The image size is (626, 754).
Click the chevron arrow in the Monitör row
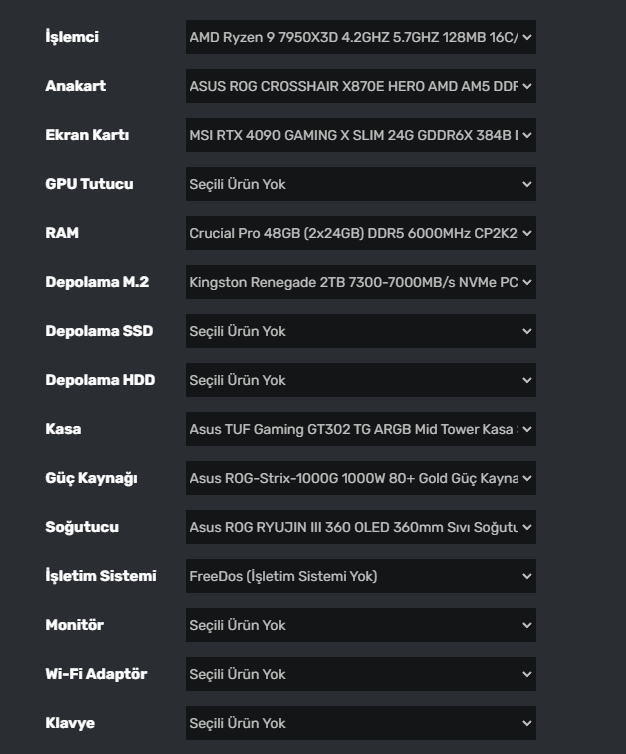coord(527,626)
